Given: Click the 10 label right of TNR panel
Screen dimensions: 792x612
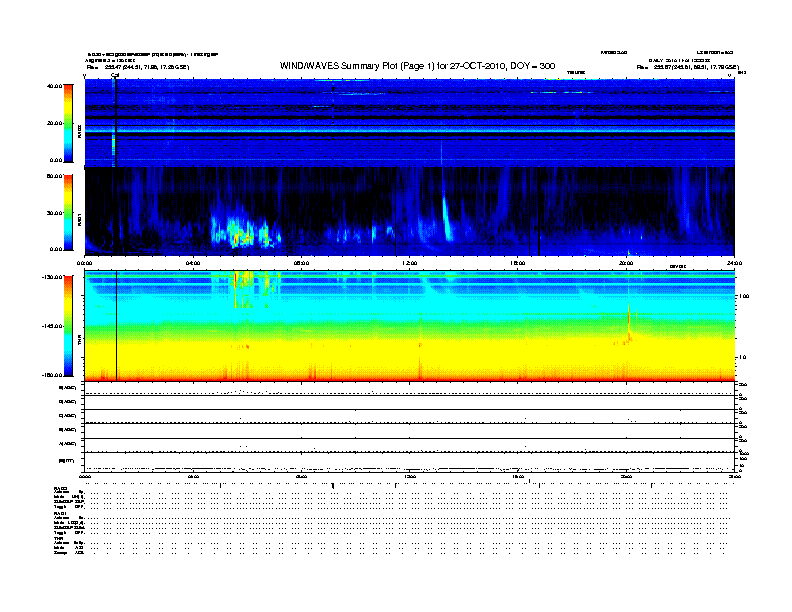Looking at the screenshot, I should (743, 357).
